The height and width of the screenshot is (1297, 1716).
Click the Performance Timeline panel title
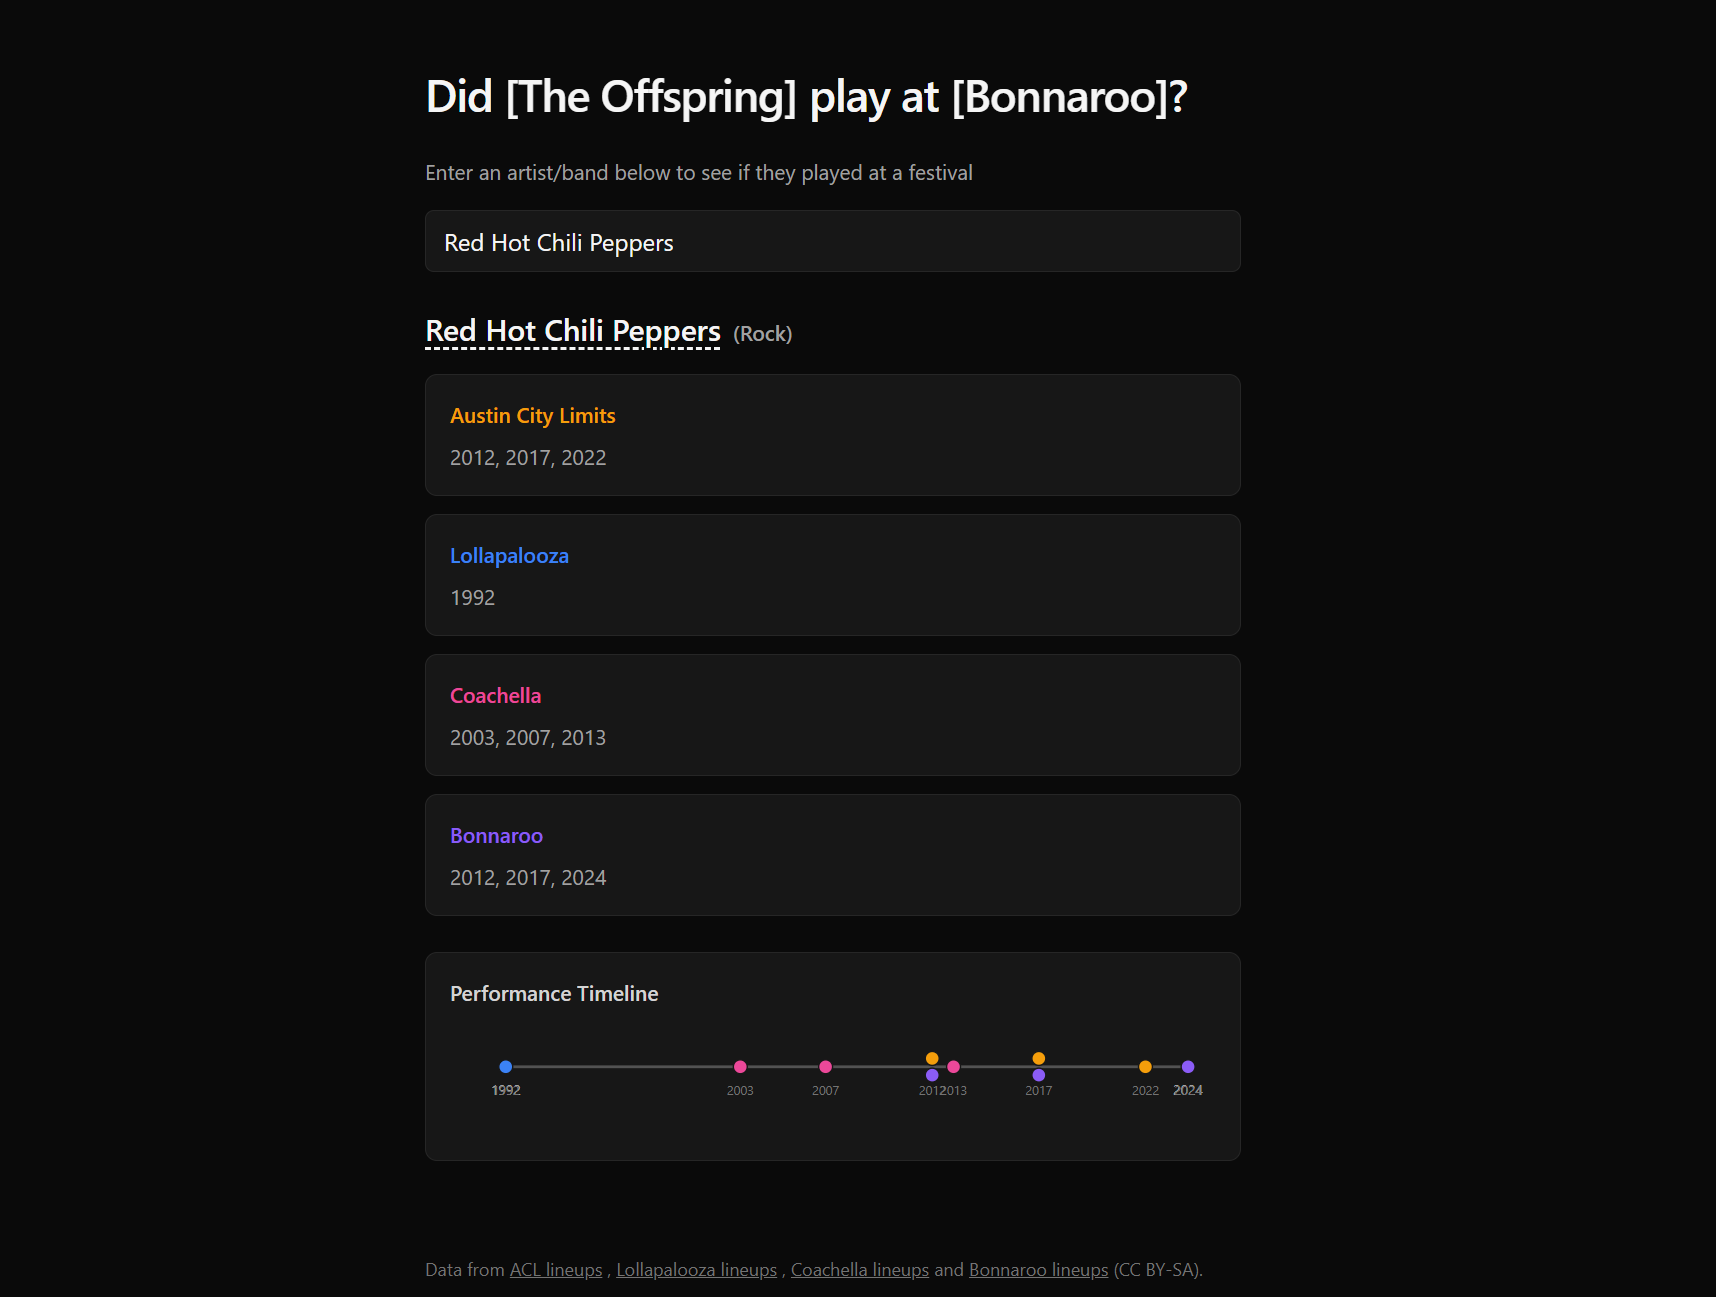pos(554,993)
